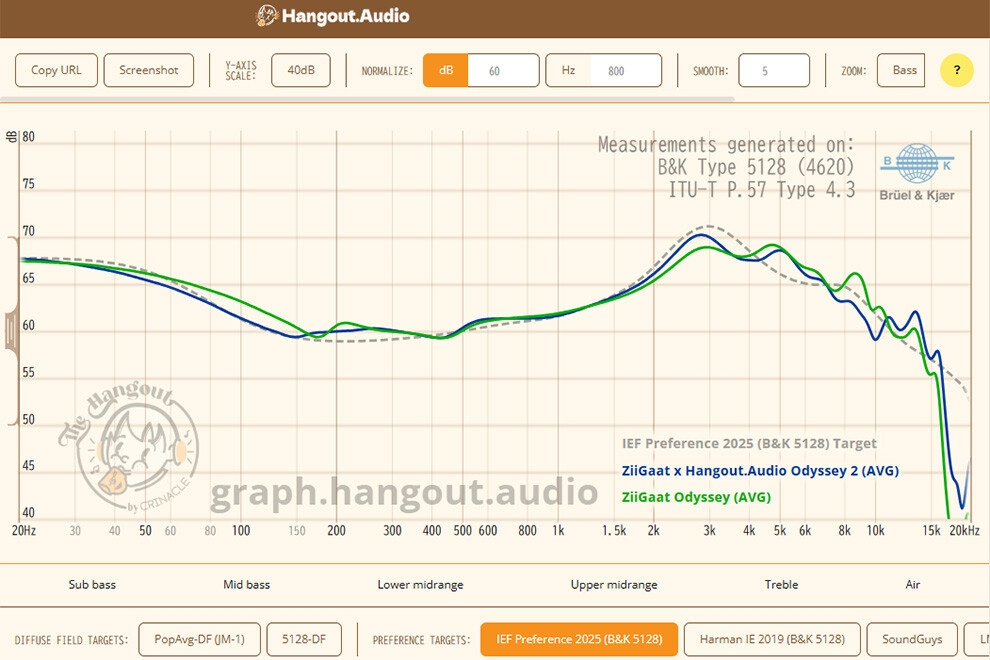Take a graph Screenshot
The height and width of the screenshot is (660, 990).
coord(148,70)
